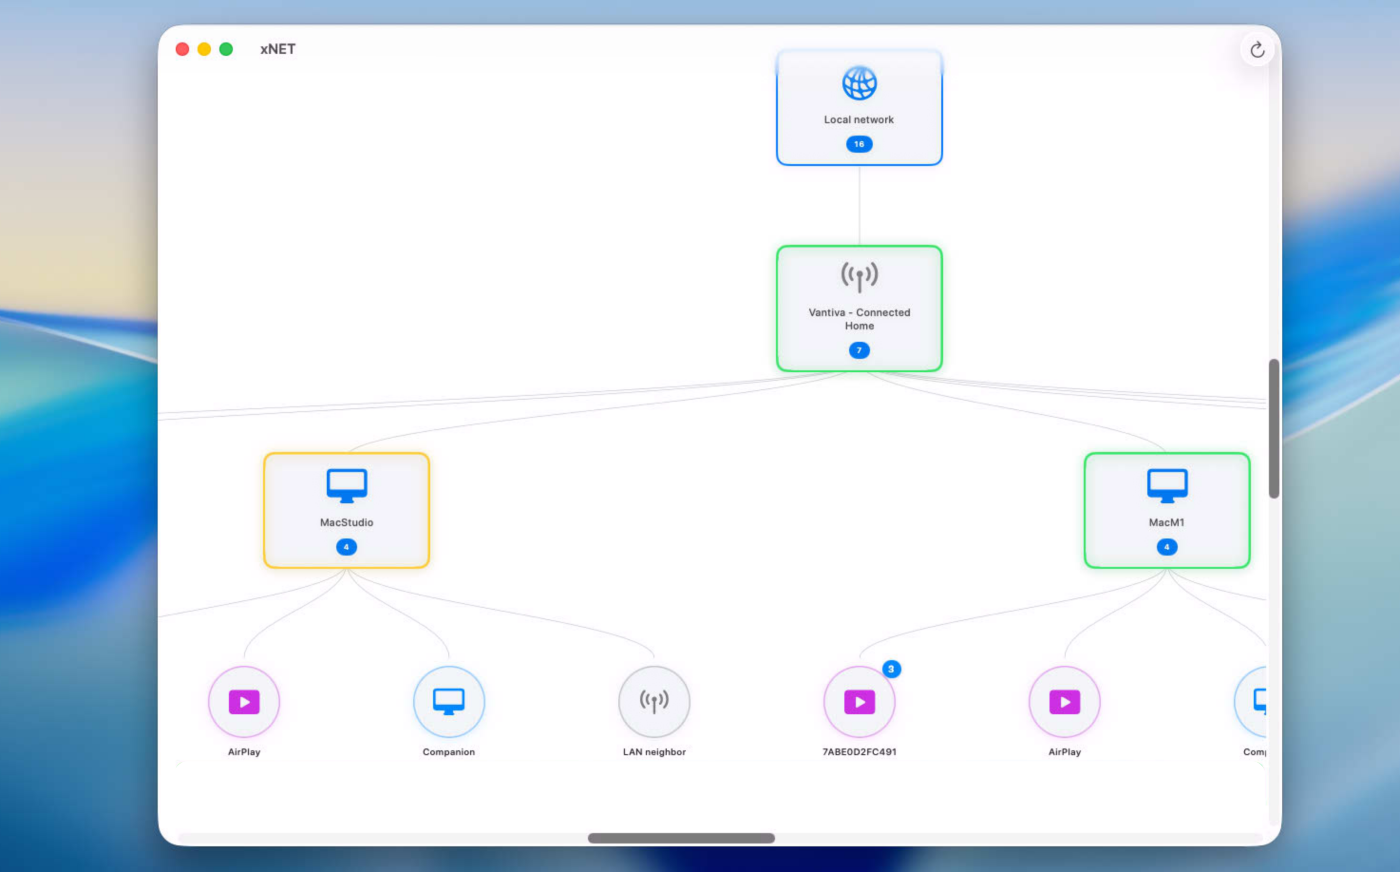Select the Companion node under MacStudio
The height and width of the screenshot is (872, 1400).
(x=449, y=702)
